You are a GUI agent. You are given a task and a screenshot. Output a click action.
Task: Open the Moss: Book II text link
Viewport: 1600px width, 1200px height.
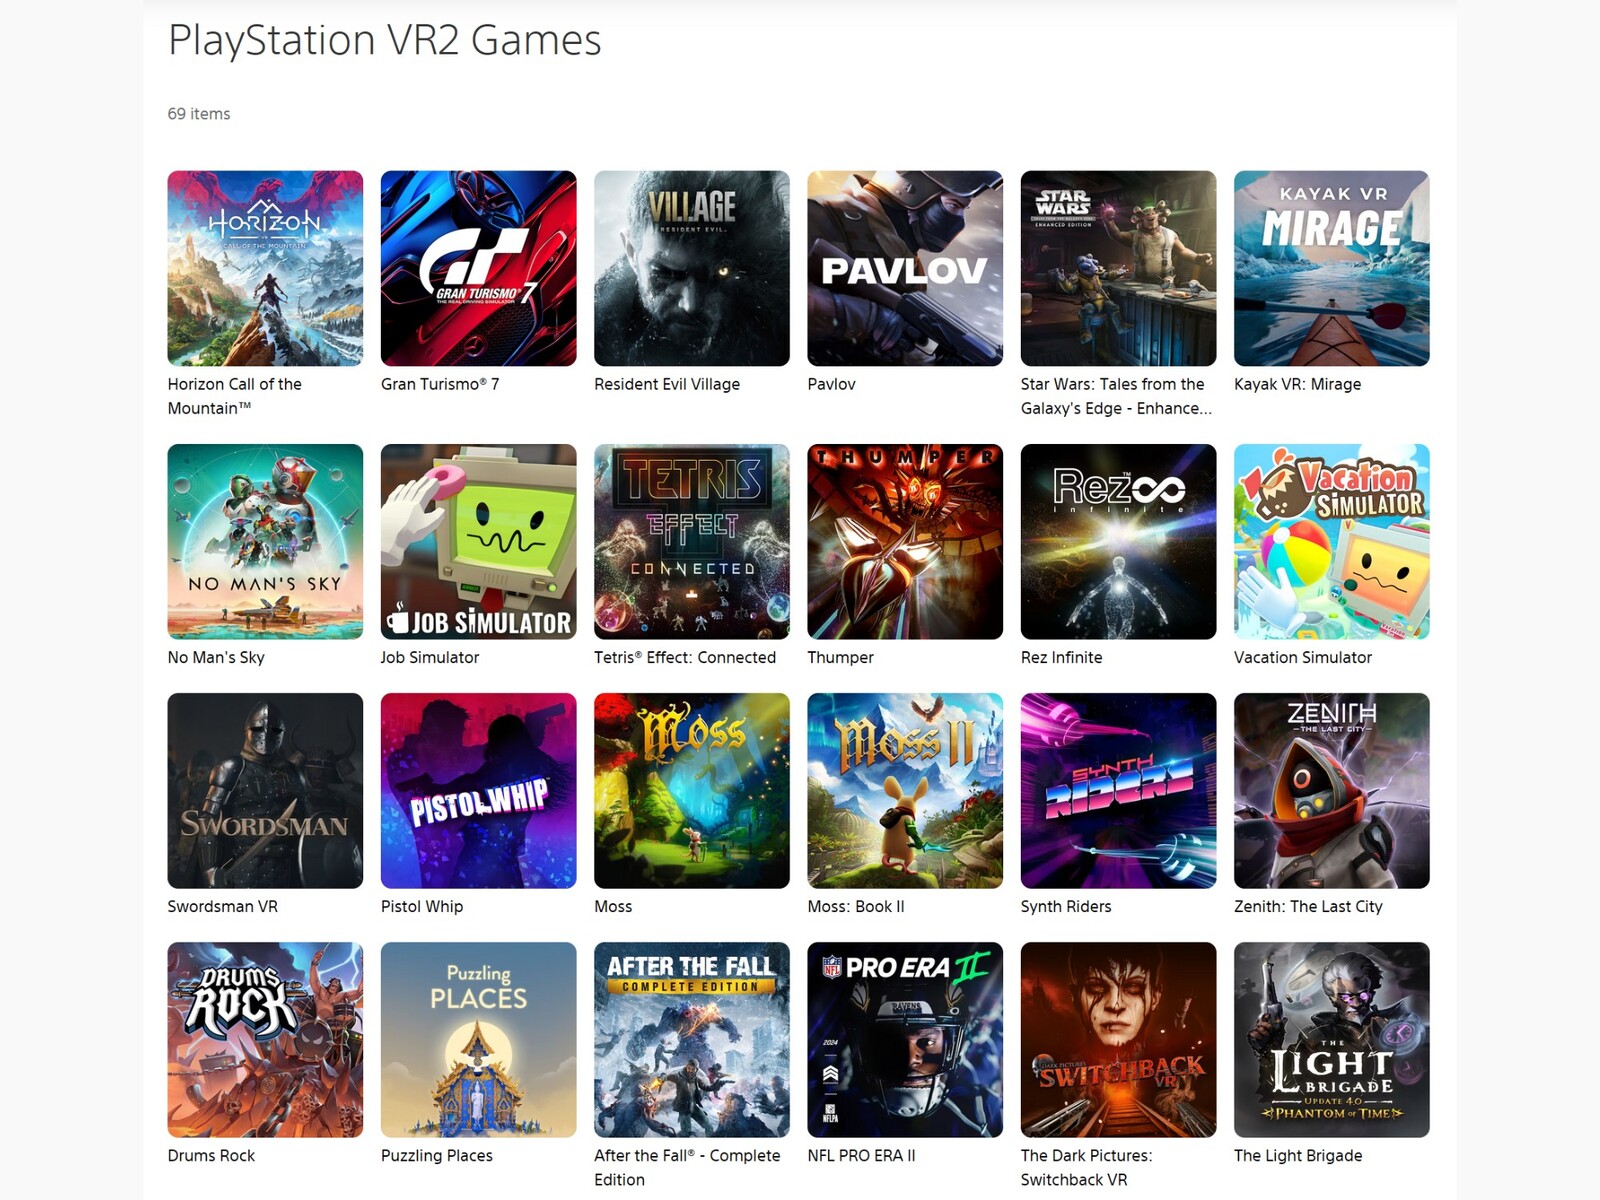click(x=856, y=906)
